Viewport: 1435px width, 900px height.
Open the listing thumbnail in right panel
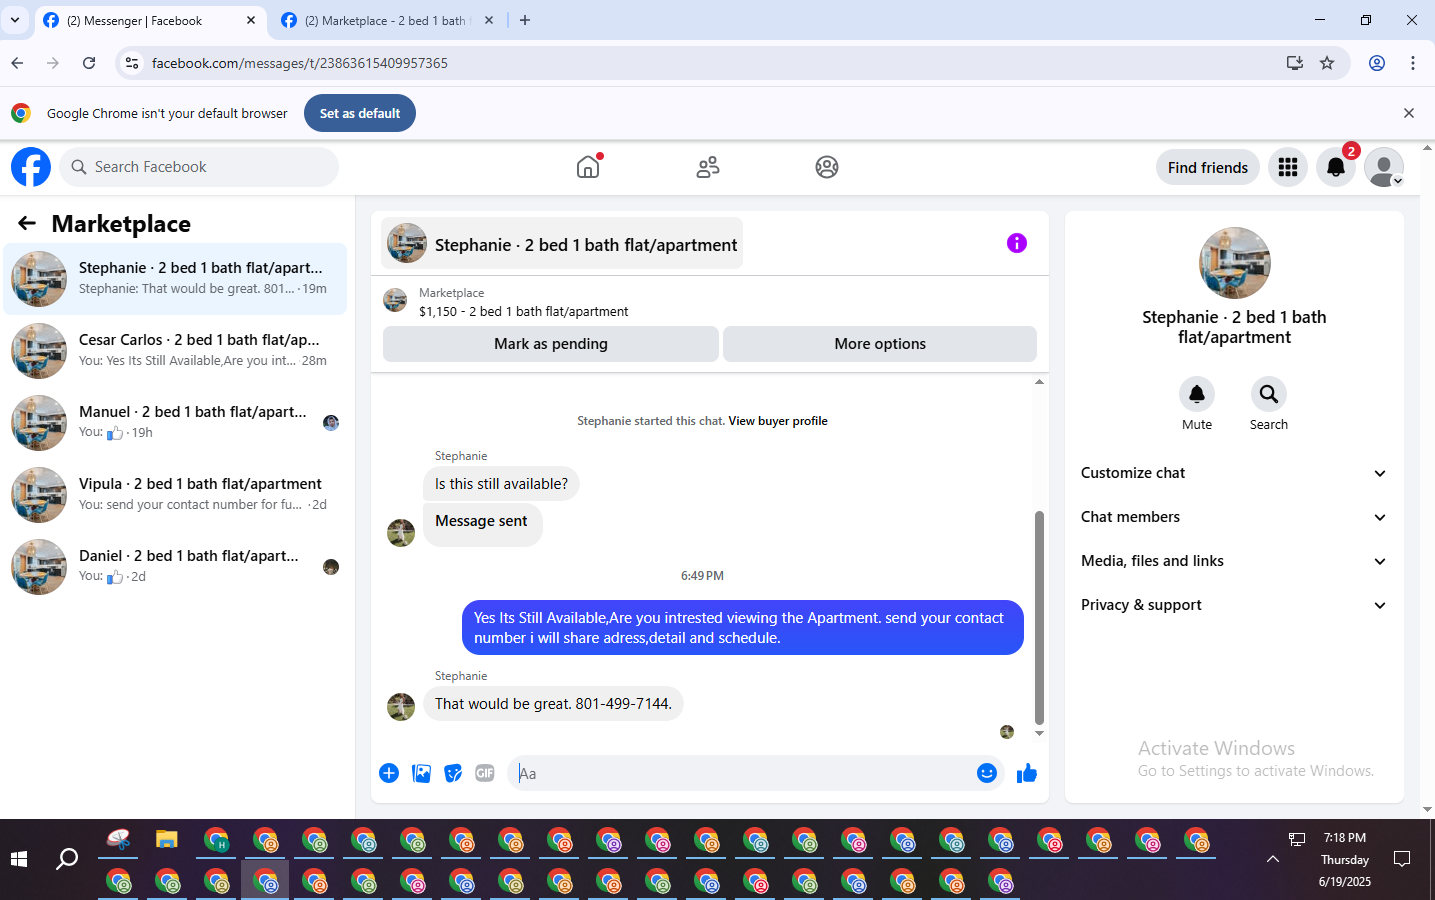click(x=1235, y=263)
